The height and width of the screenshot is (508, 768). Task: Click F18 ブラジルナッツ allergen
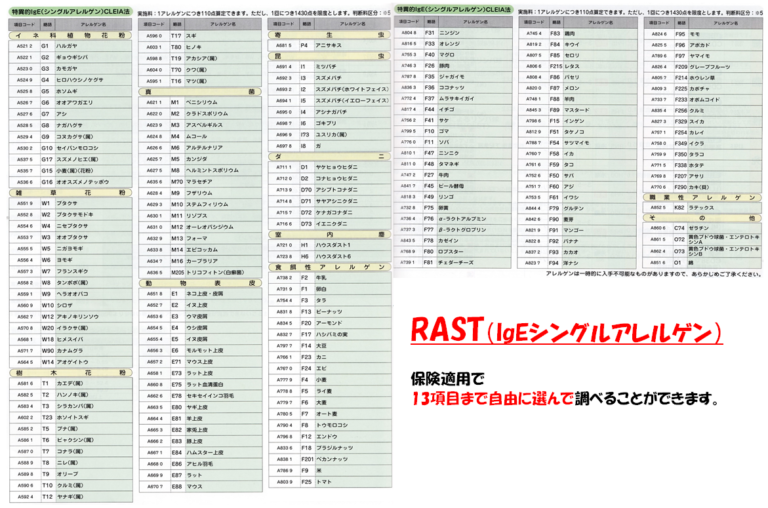point(330,448)
